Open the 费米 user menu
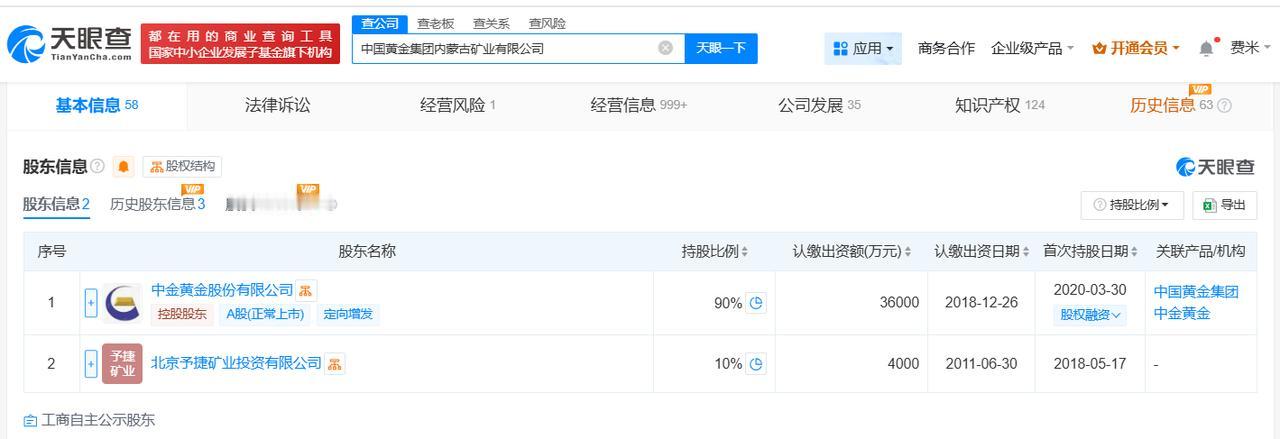This screenshot has height=439, width=1280. point(1251,48)
